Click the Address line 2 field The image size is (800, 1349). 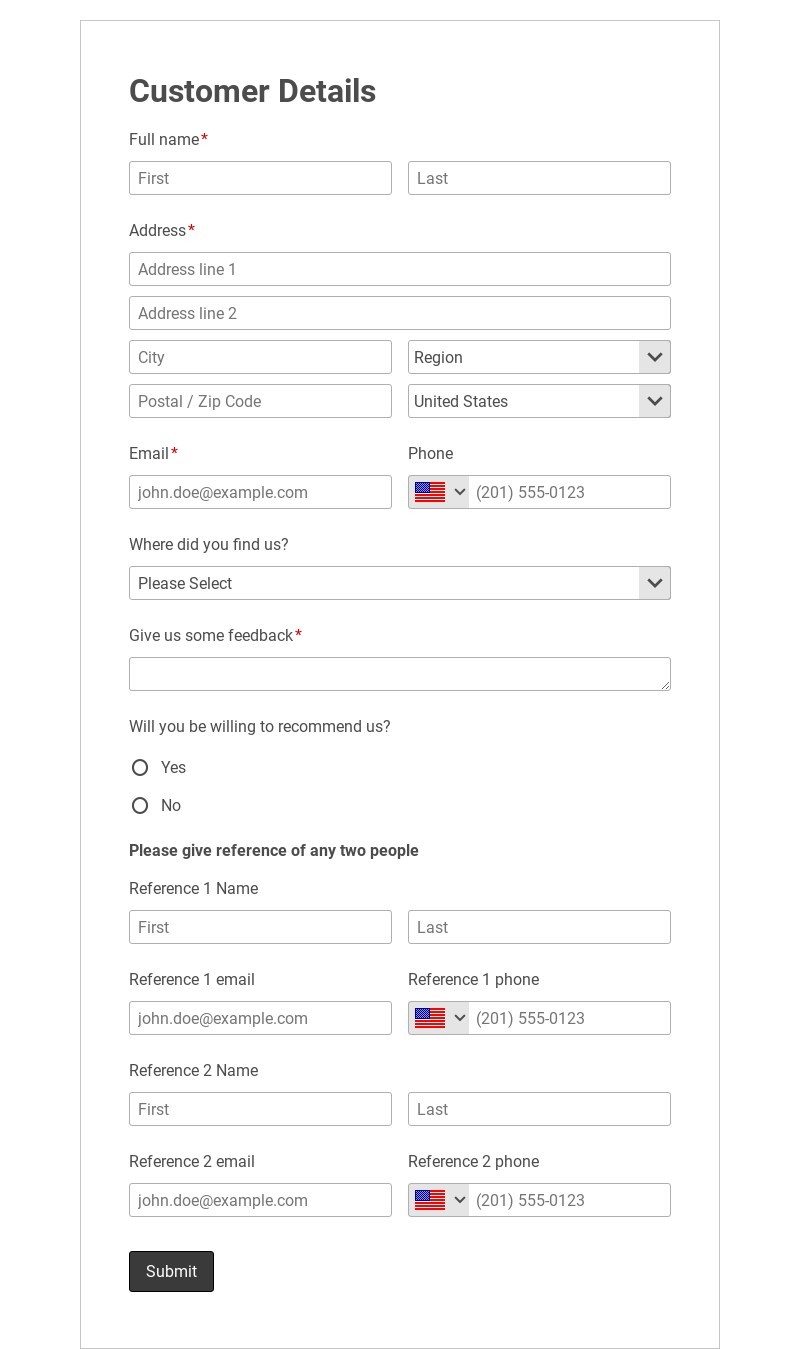(399, 313)
